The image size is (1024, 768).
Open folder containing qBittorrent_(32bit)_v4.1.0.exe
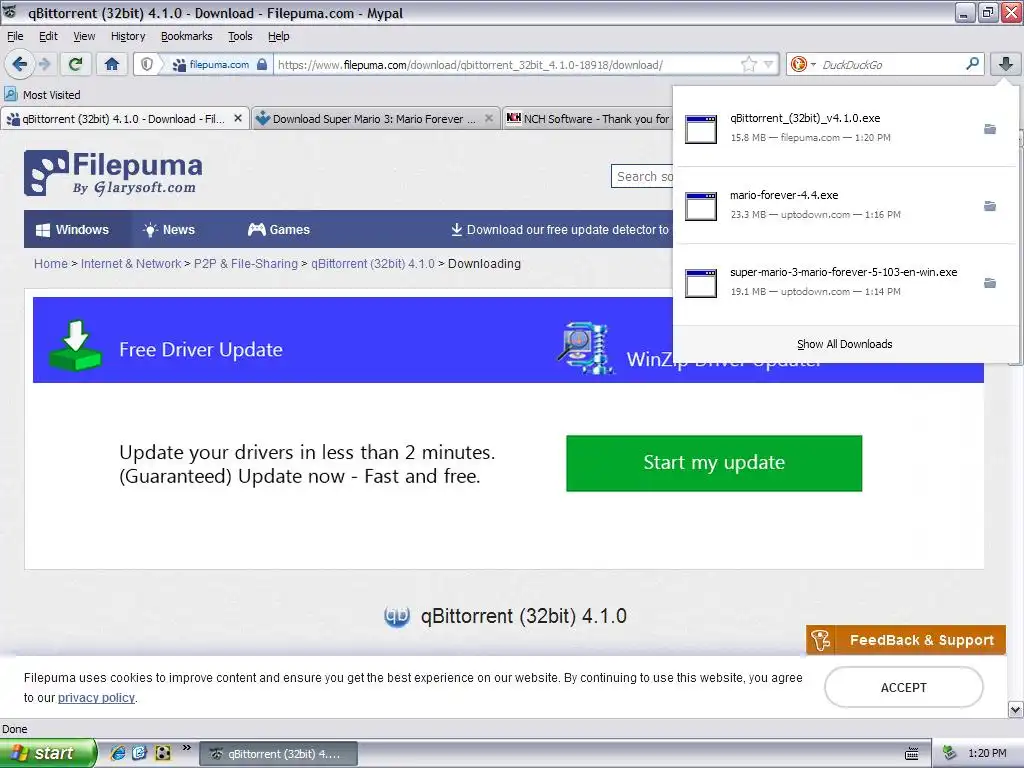pyautogui.click(x=990, y=129)
